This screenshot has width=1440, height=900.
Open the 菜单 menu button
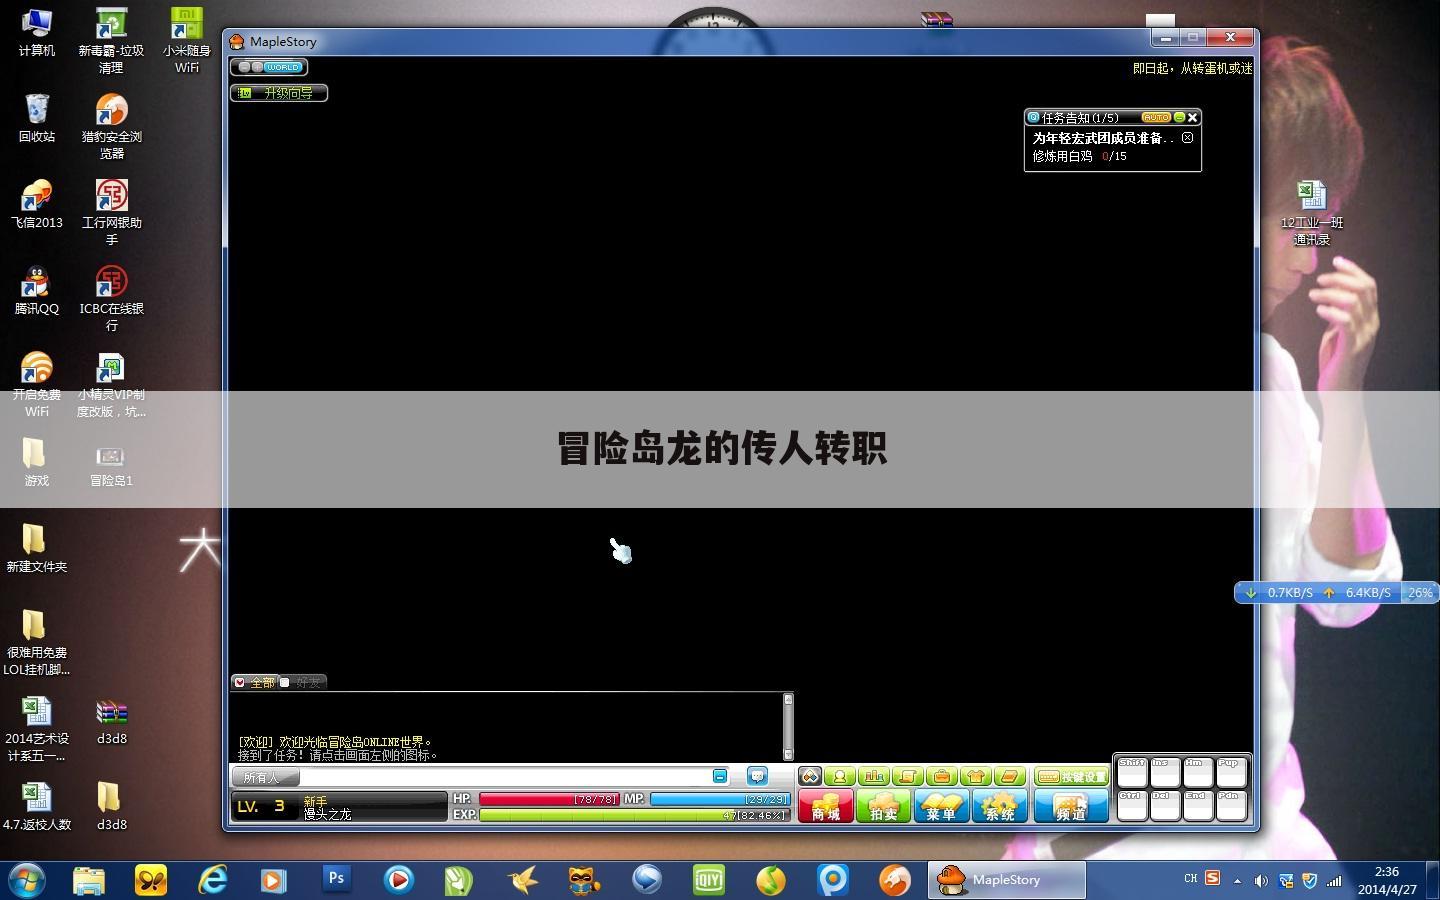click(x=941, y=806)
